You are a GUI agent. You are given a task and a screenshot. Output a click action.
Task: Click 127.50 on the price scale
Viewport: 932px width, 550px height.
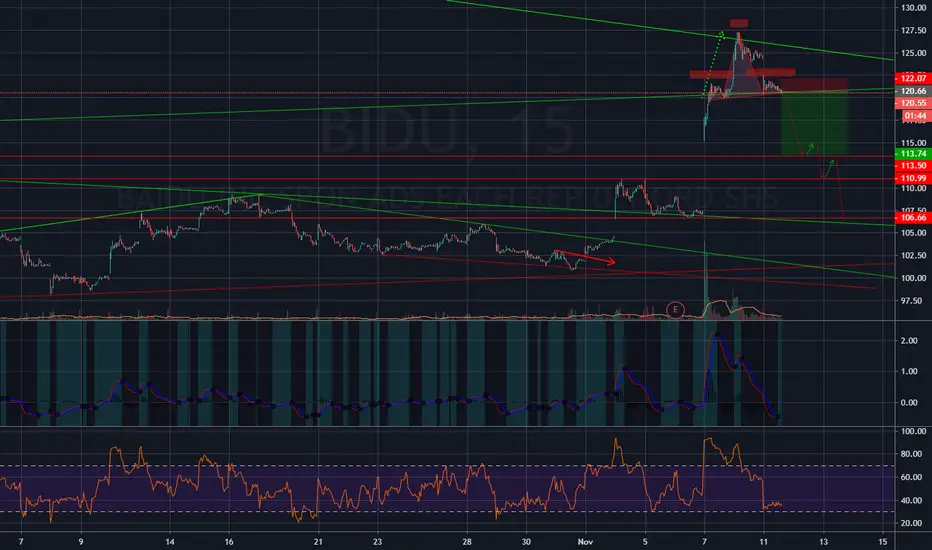(914, 30)
